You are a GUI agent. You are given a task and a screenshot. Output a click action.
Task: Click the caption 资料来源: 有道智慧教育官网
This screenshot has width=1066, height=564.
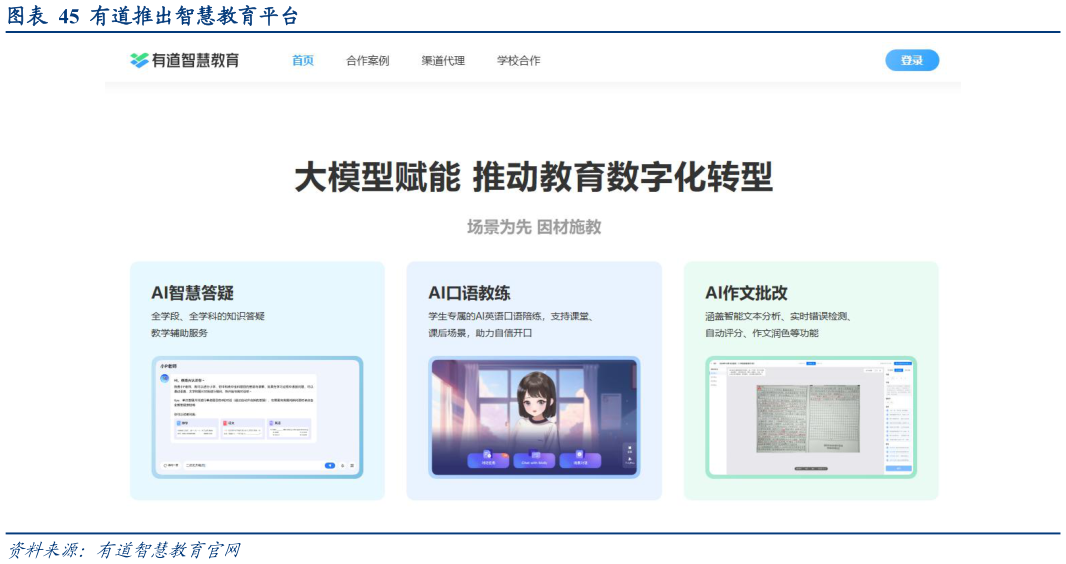[x=124, y=550]
